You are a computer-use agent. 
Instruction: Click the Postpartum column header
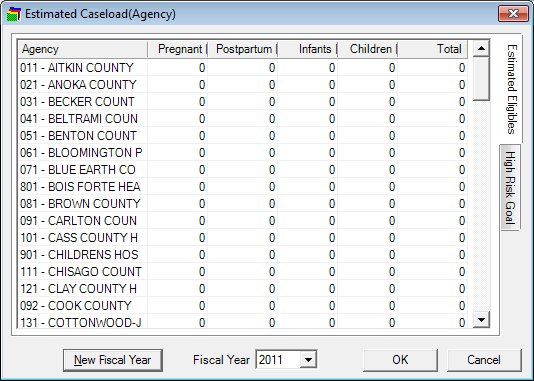(242, 49)
